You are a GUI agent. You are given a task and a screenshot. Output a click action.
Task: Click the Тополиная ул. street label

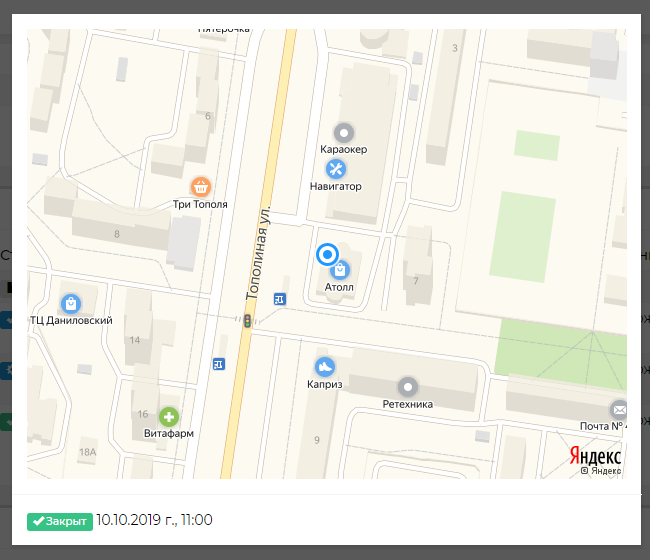click(x=258, y=253)
